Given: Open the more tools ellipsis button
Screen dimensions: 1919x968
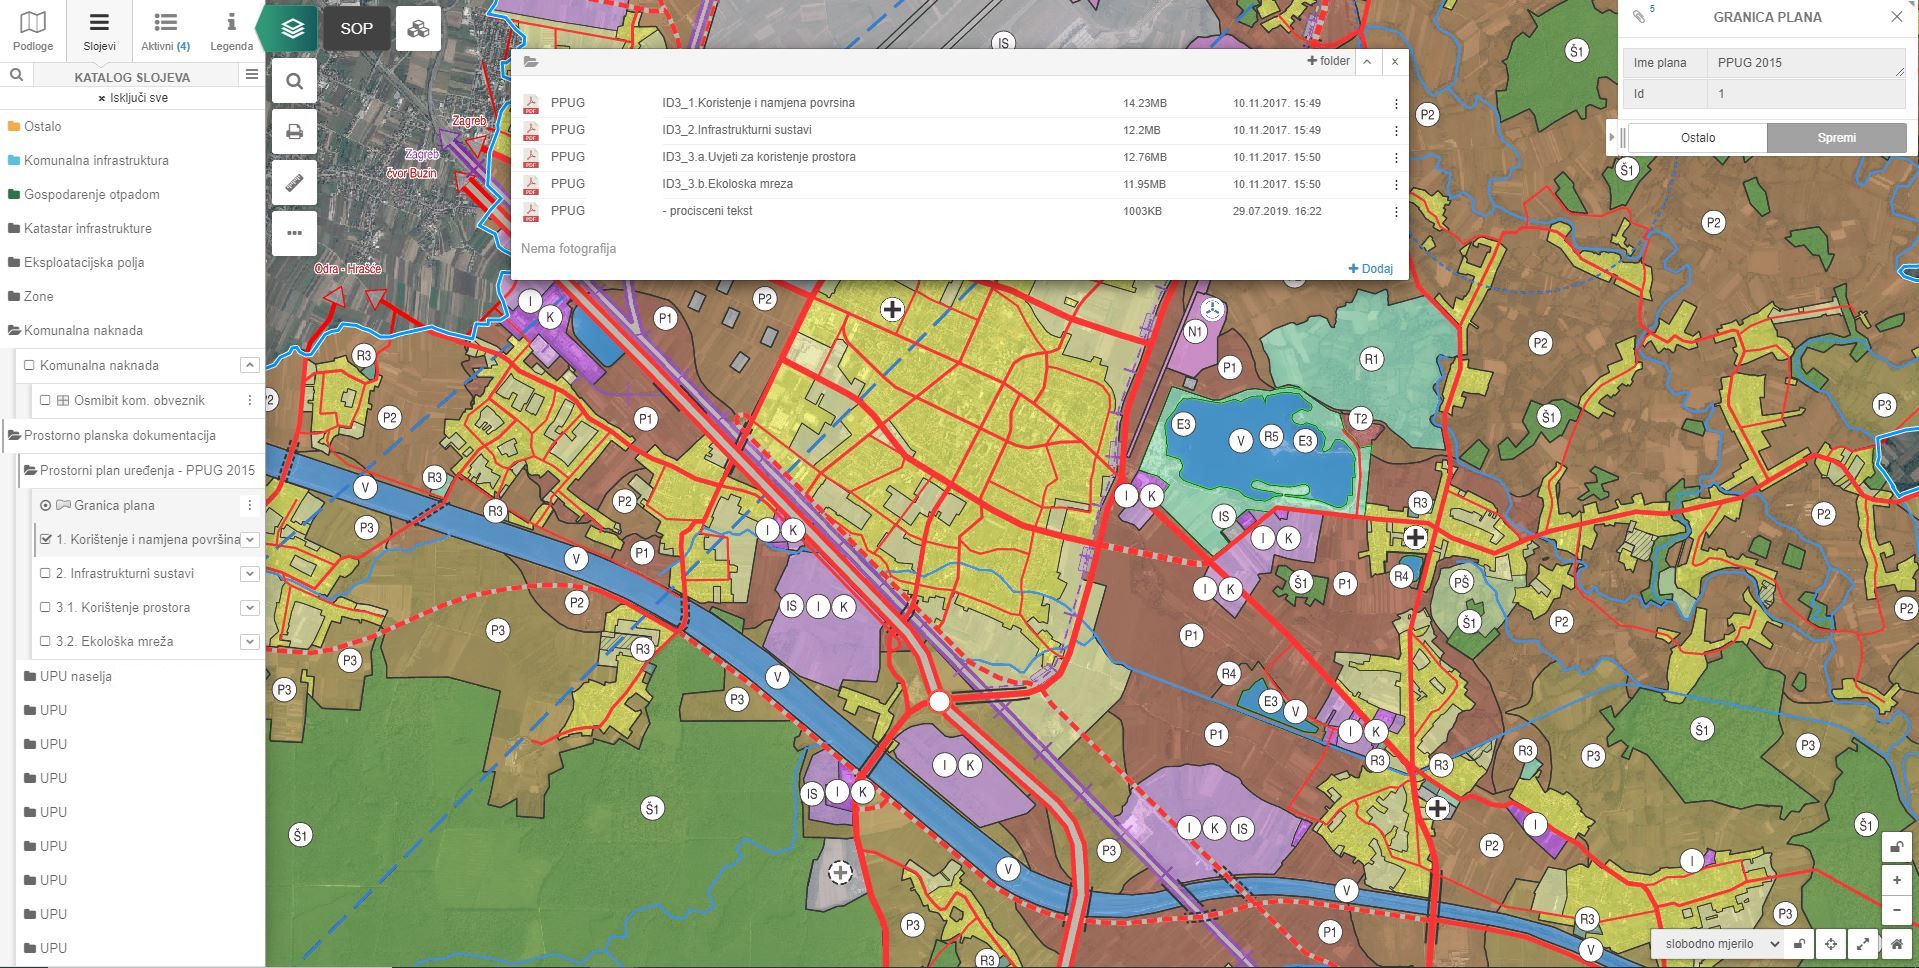Looking at the screenshot, I should click(294, 233).
